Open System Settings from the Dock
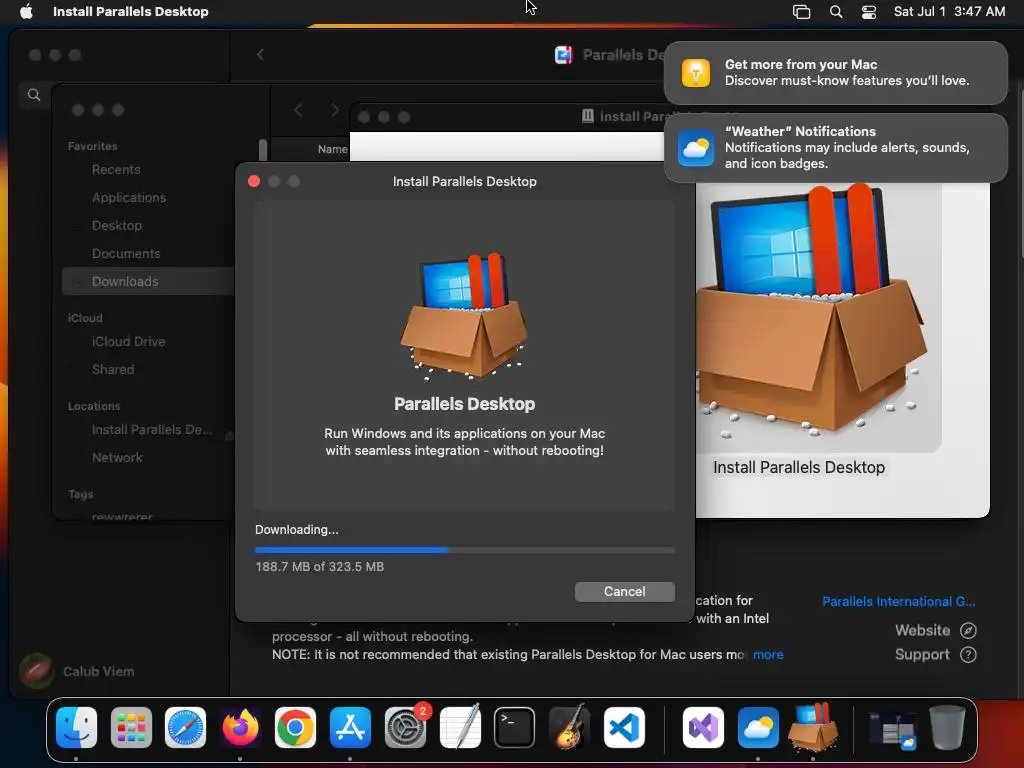 (406, 727)
